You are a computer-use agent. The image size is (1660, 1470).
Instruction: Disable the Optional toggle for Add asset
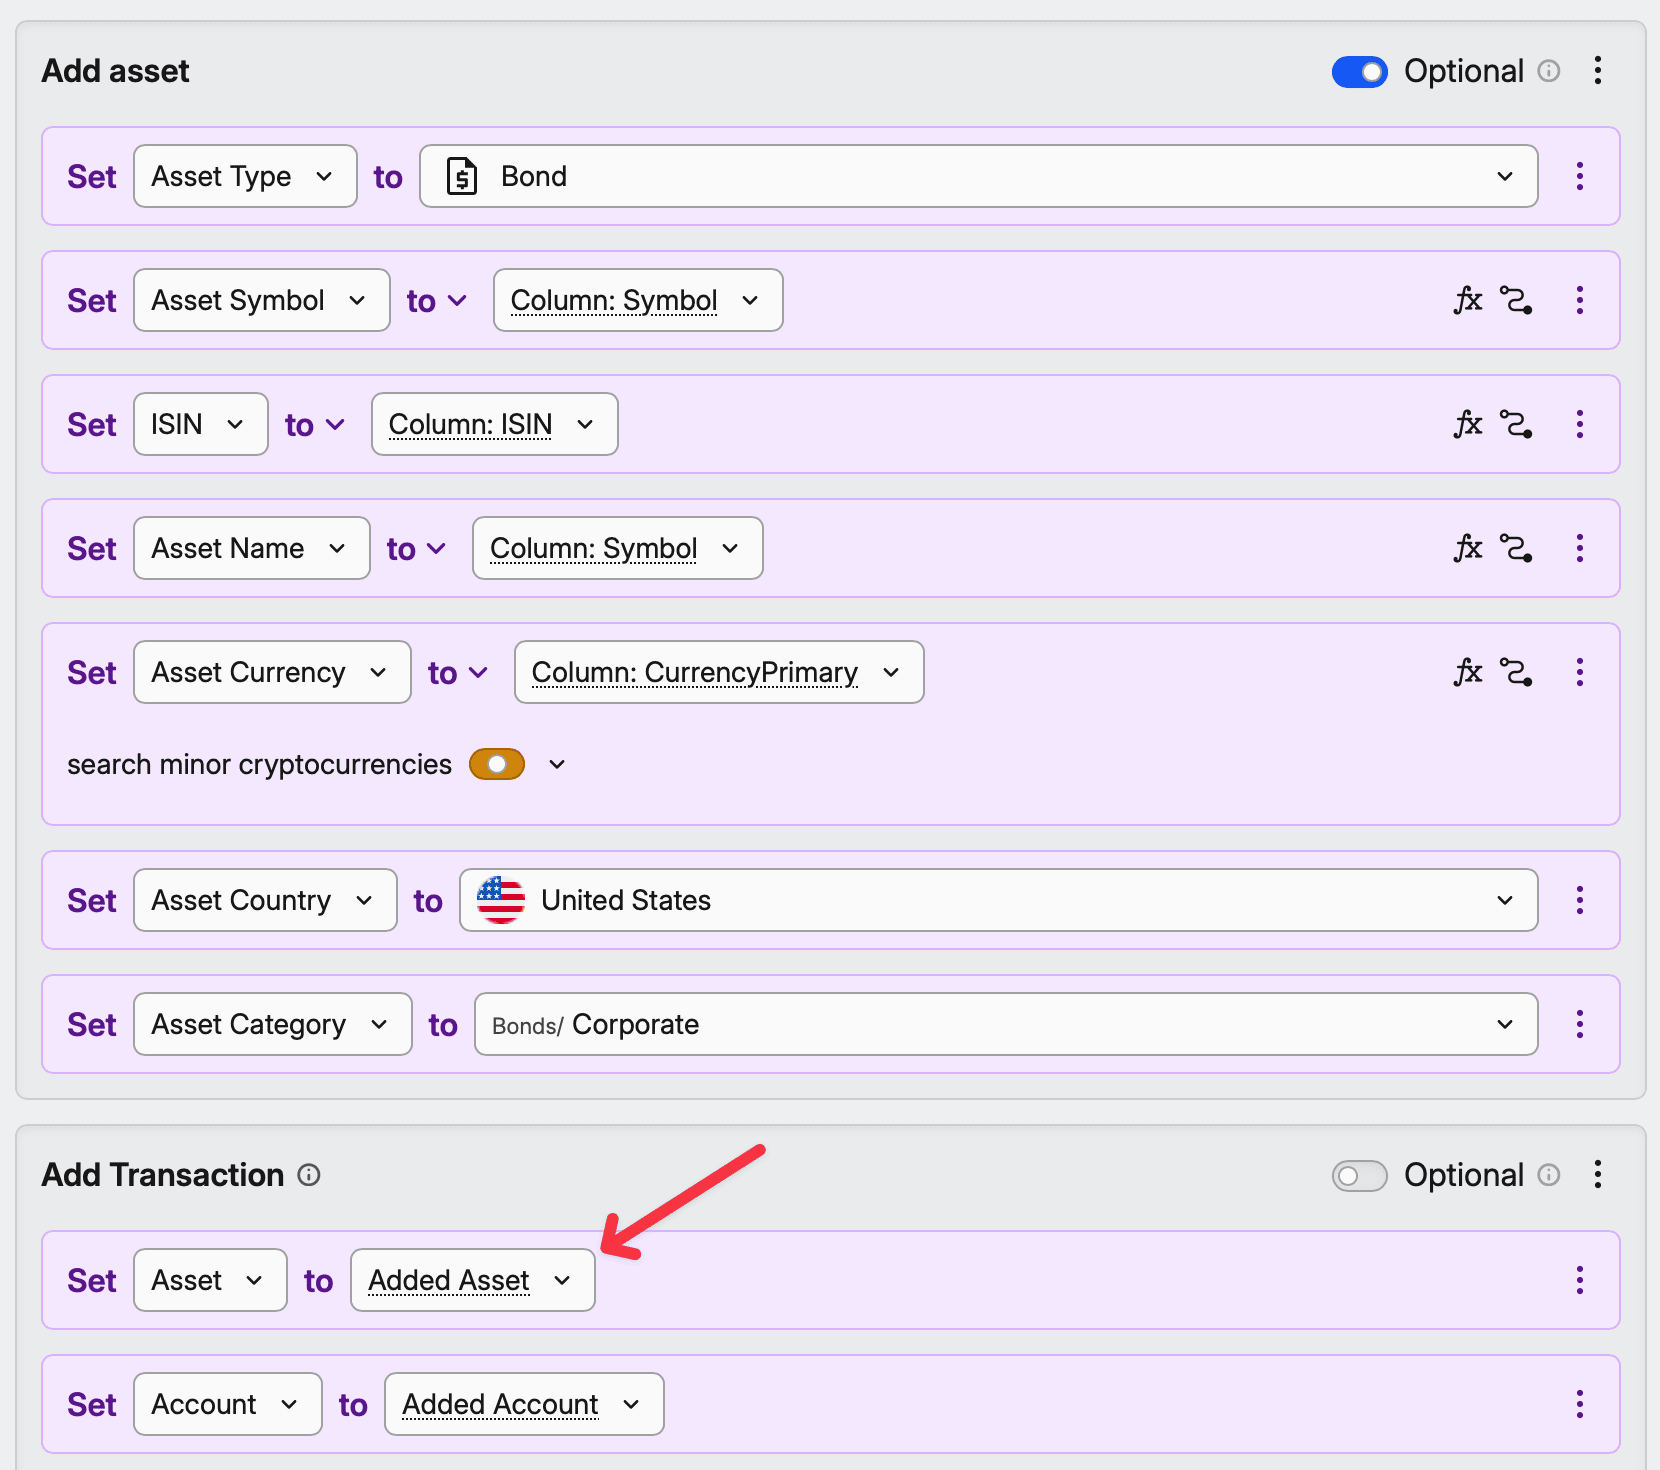pos(1359,72)
